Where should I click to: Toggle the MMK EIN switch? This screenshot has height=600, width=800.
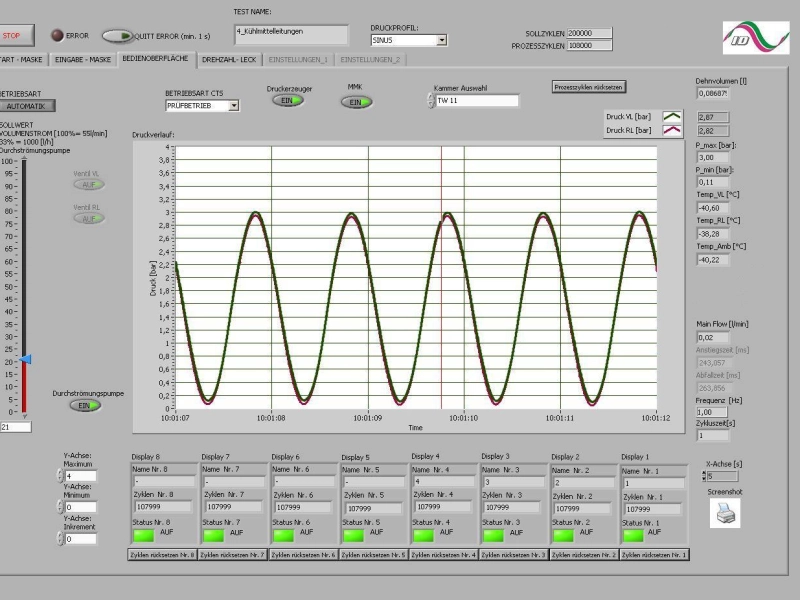tap(356, 102)
